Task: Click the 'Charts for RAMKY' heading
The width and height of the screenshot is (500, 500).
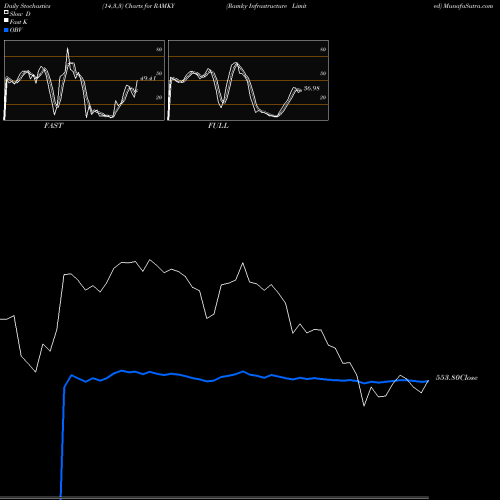Action: pyautogui.click(x=150, y=6)
